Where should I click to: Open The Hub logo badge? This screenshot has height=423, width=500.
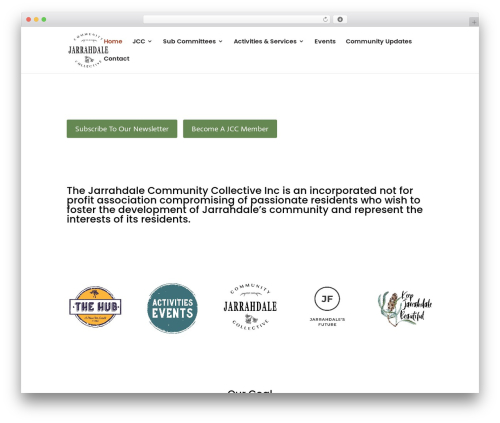[x=95, y=307]
